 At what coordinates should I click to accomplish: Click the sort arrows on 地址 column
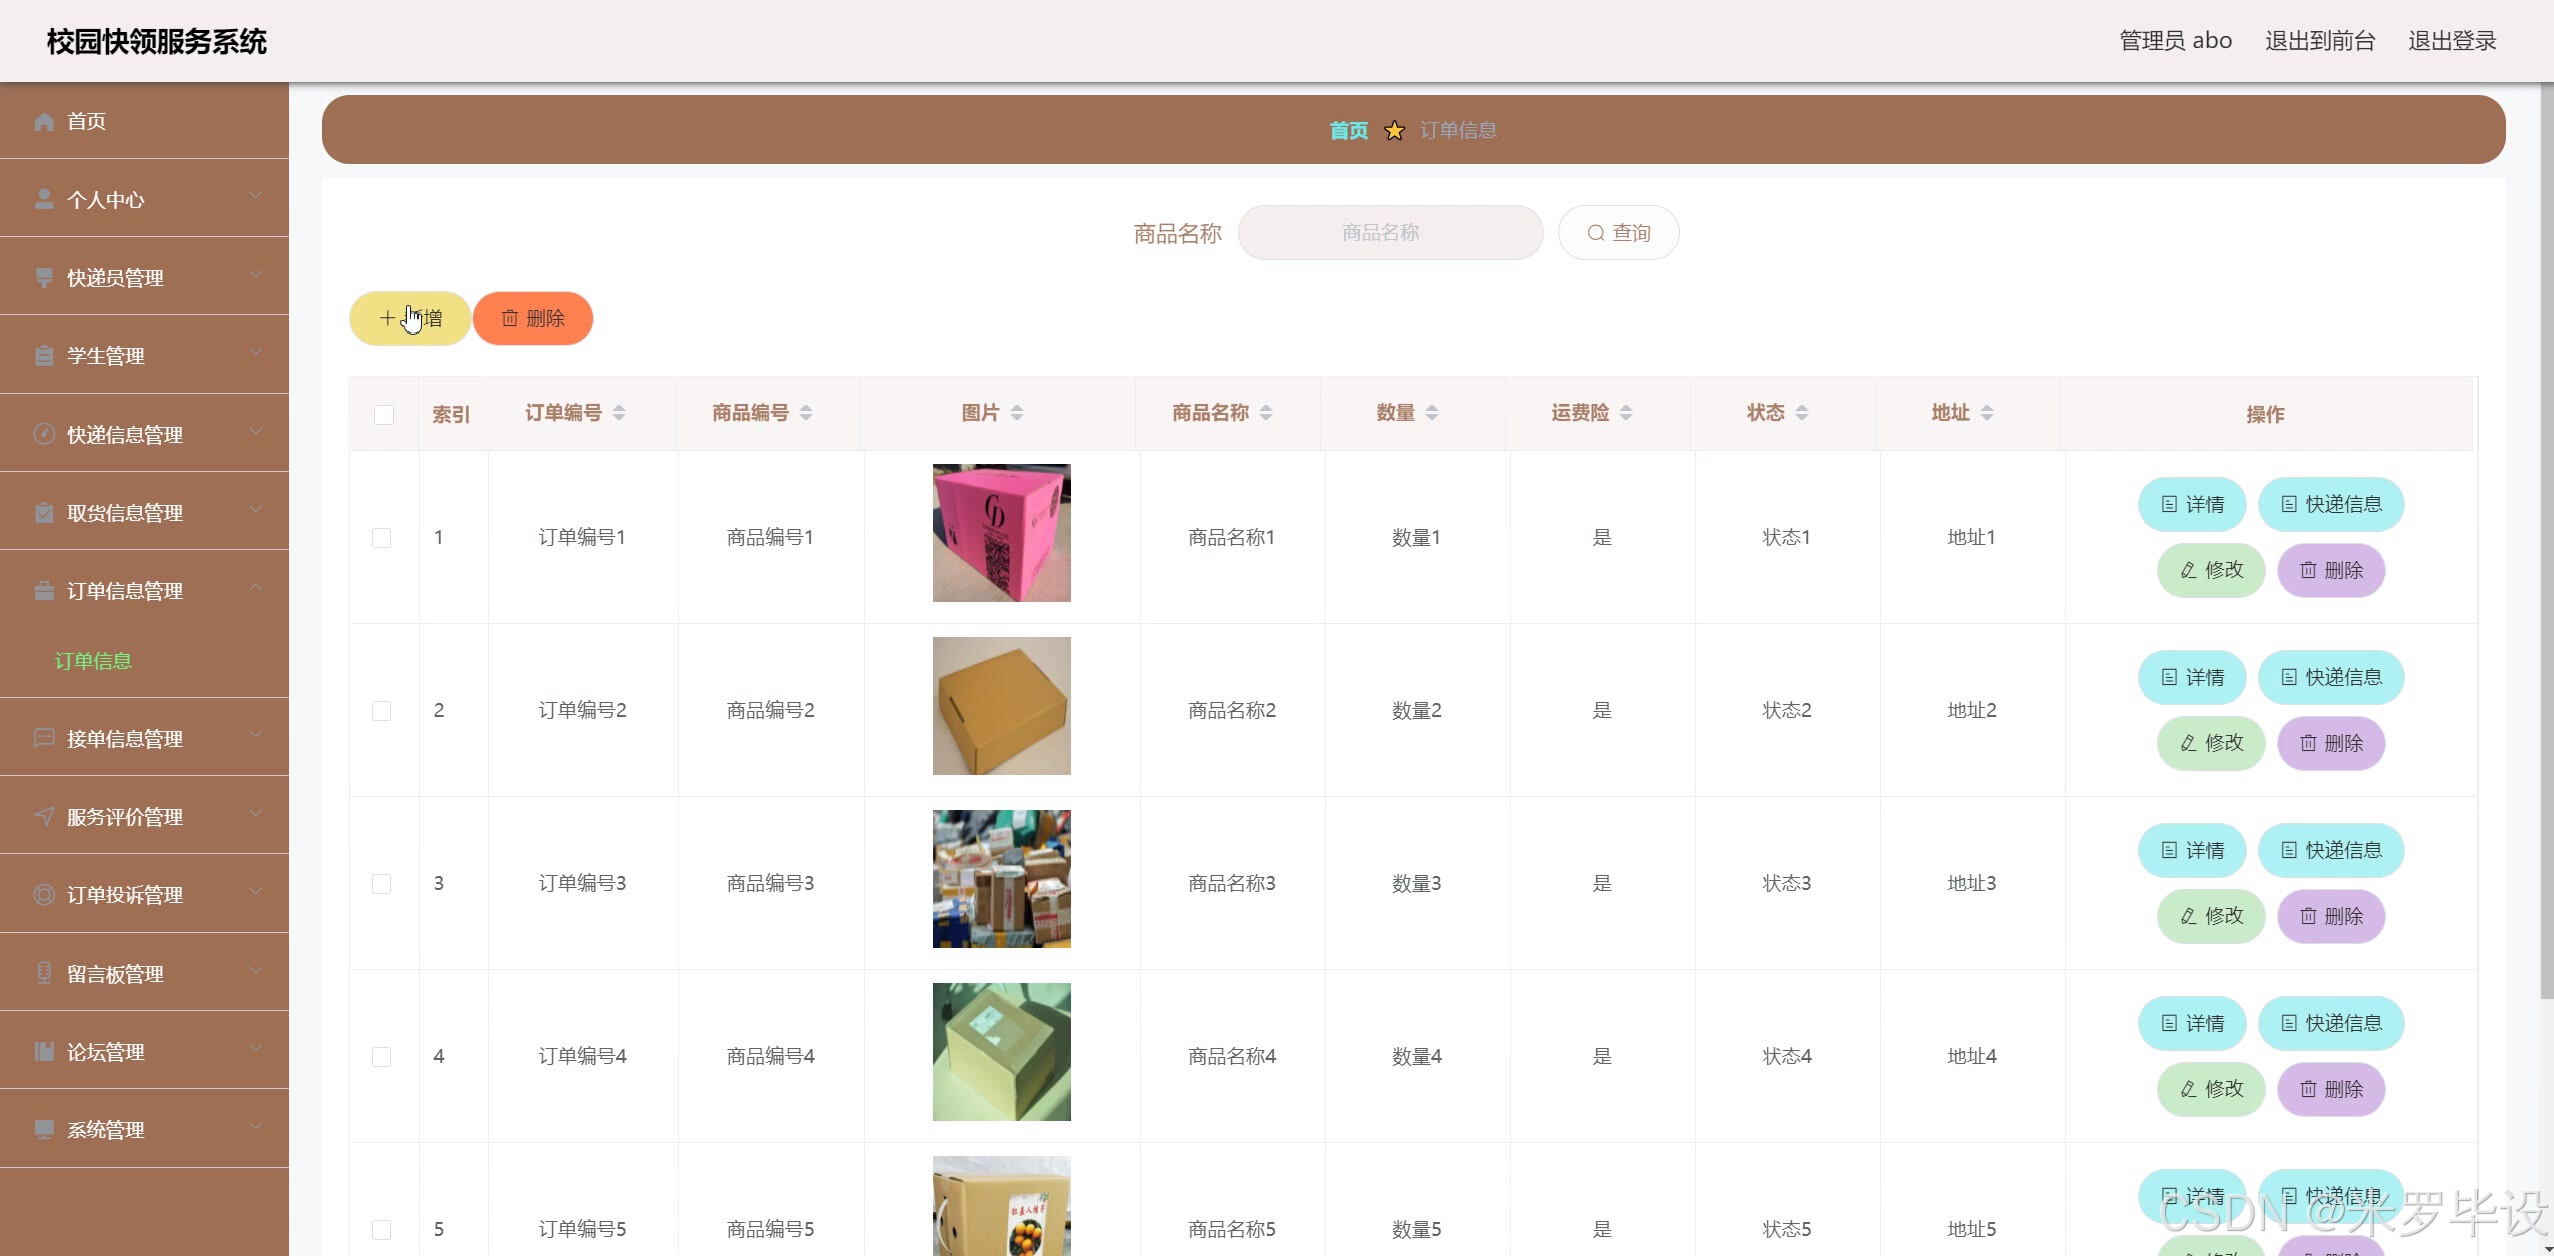(1987, 413)
